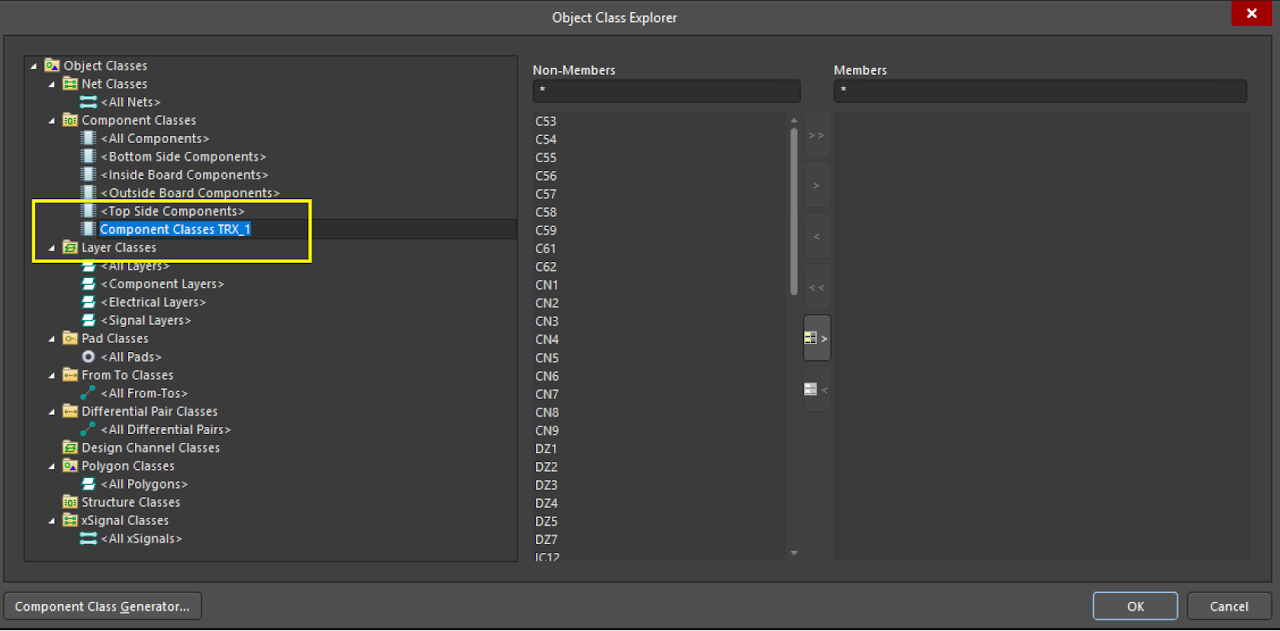Image resolution: width=1280 pixels, height=631 pixels.
Task: Confirm changes with the OK button
Action: coord(1134,605)
